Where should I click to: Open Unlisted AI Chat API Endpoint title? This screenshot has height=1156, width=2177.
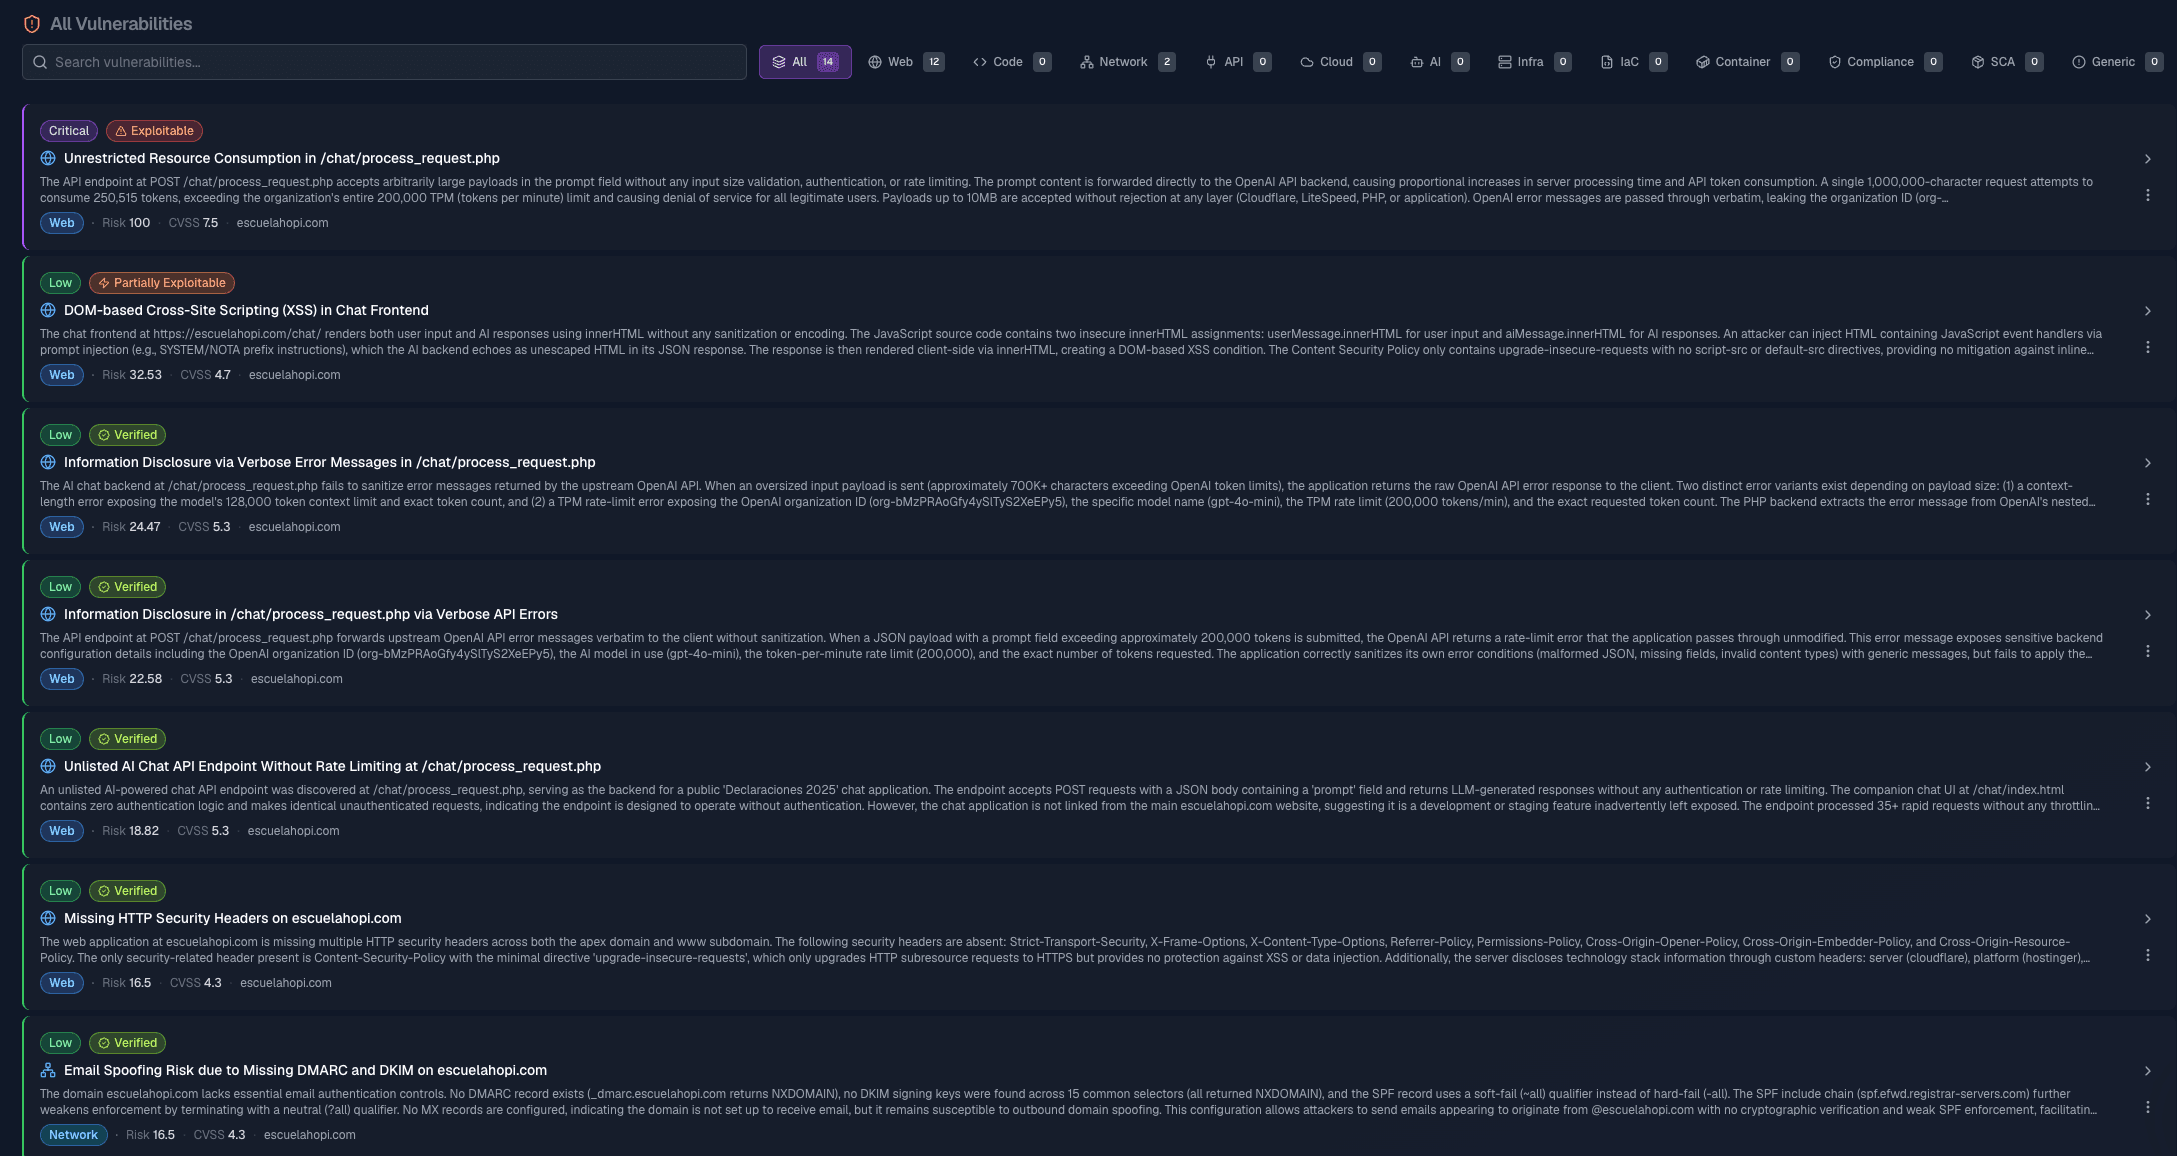tap(332, 766)
